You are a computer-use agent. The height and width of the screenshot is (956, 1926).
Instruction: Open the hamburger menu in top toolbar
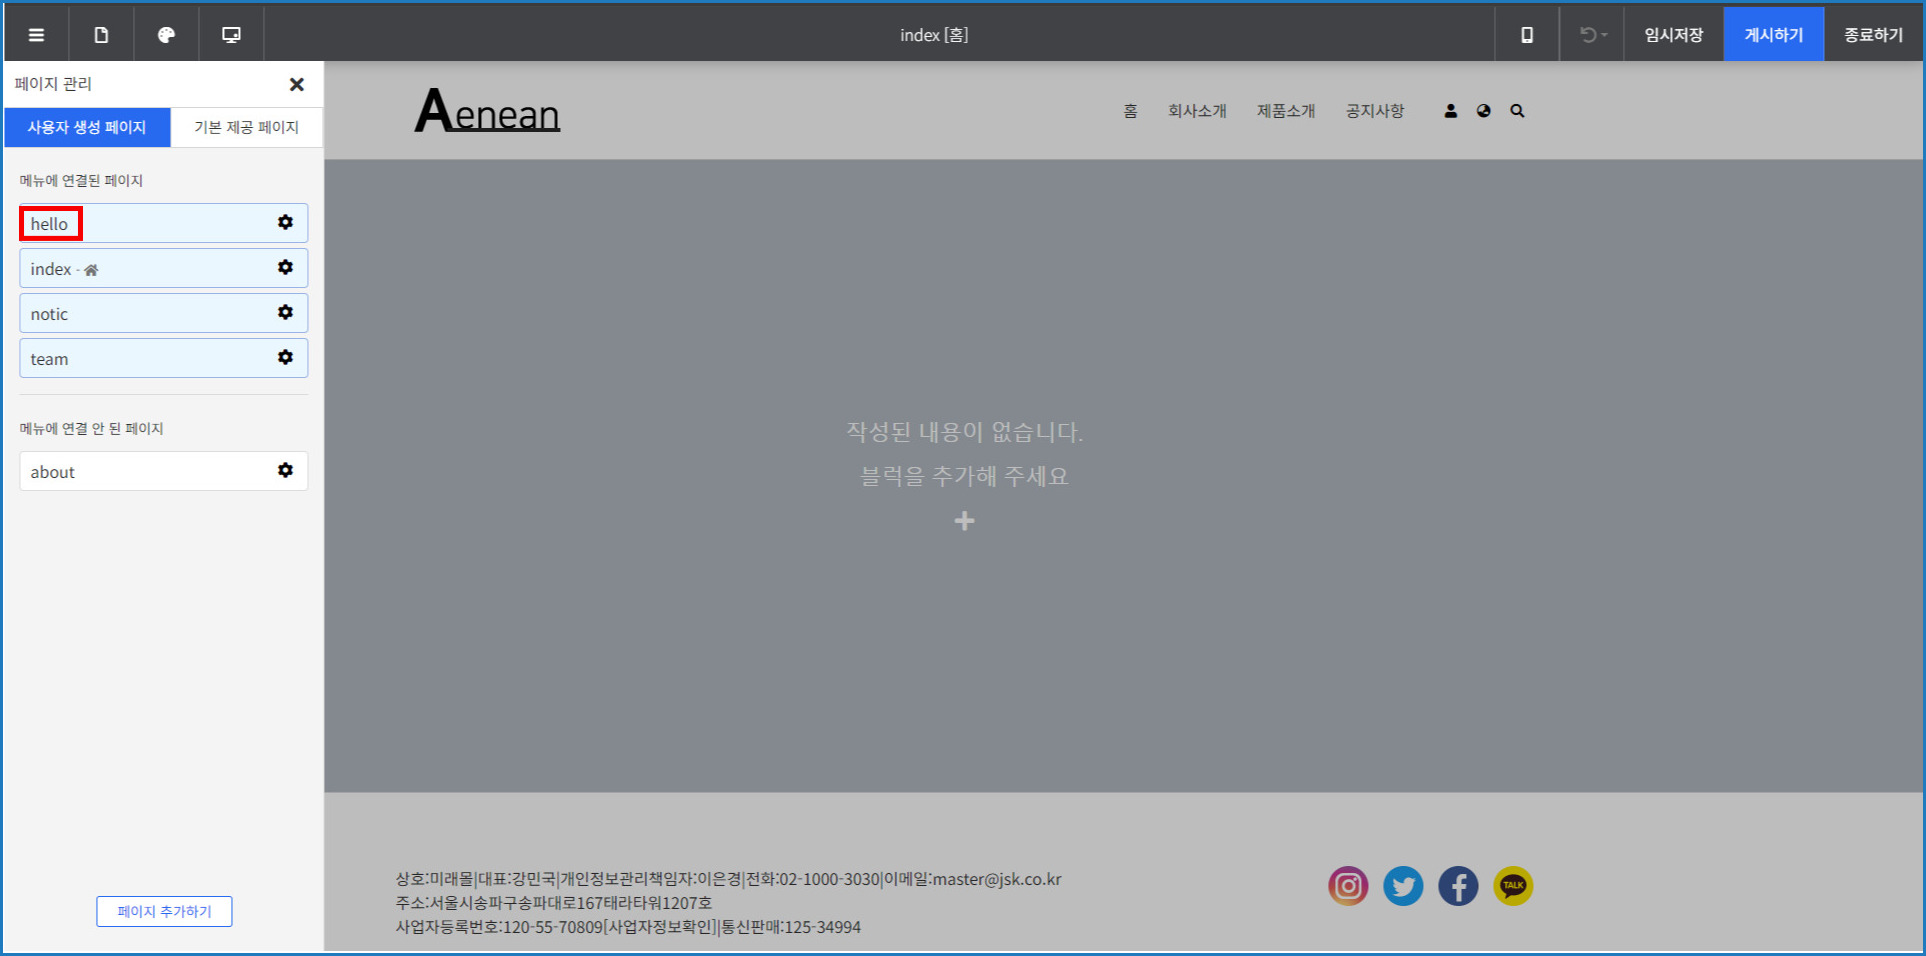(x=36, y=35)
